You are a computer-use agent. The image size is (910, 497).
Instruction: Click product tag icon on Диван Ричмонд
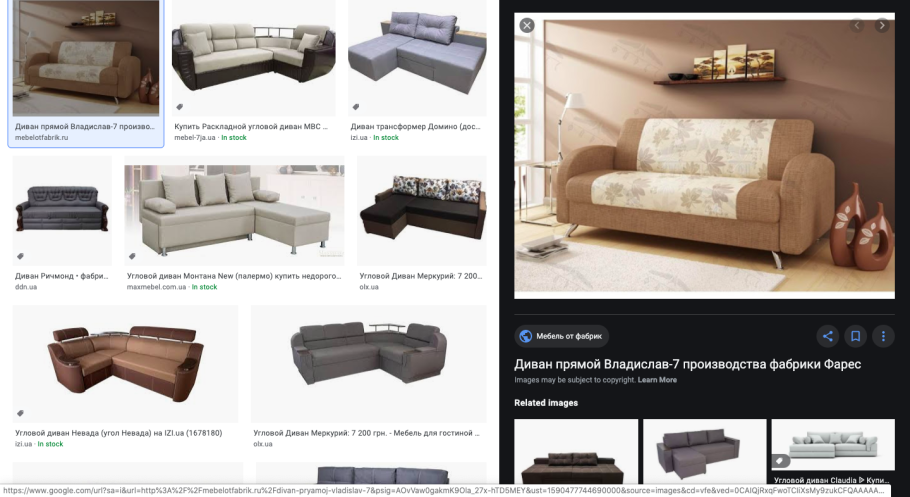click(20, 256)
